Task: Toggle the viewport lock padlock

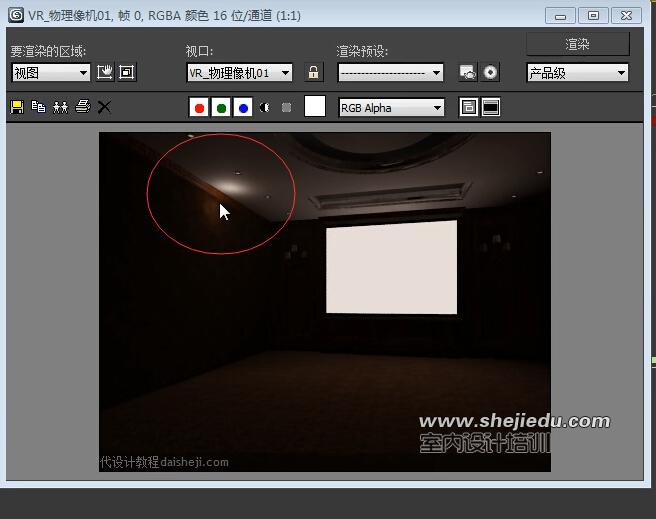Action: (x=314, y=72)
